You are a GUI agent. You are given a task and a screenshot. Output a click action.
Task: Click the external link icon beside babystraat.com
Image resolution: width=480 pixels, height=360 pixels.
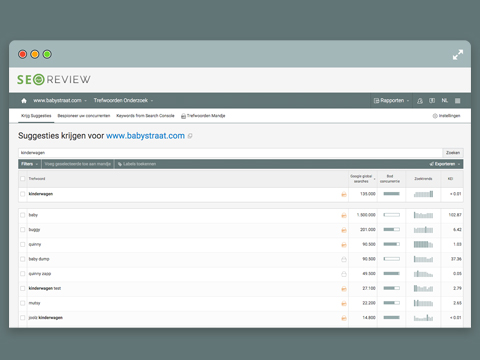pos(190,136)
